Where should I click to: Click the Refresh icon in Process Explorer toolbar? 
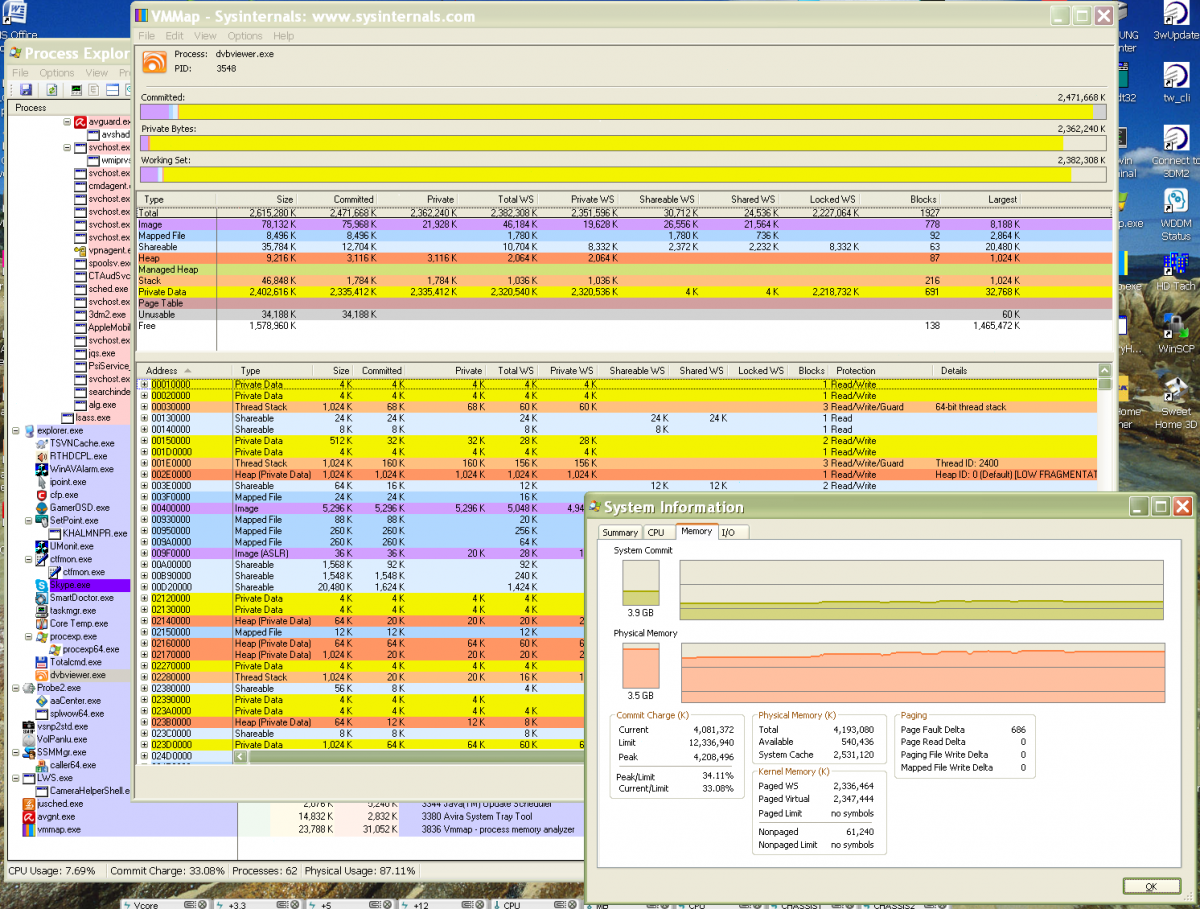click(52, 90)
